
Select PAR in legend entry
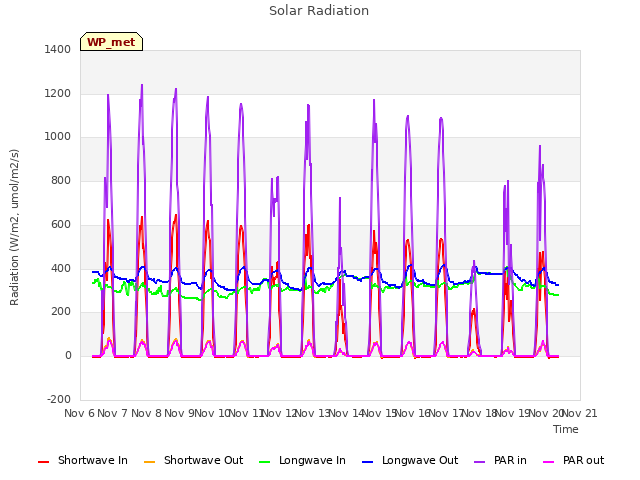point(500,460)
